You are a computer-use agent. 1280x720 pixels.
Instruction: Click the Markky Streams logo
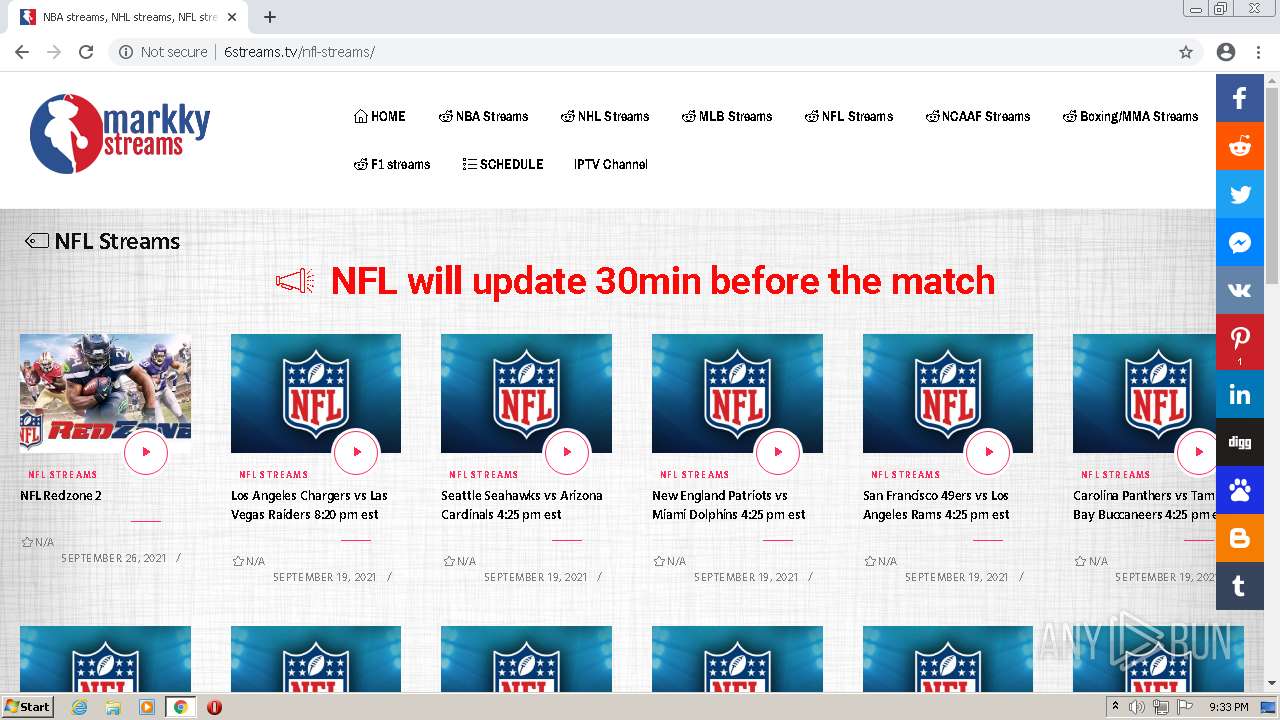(x=120, y=134)
